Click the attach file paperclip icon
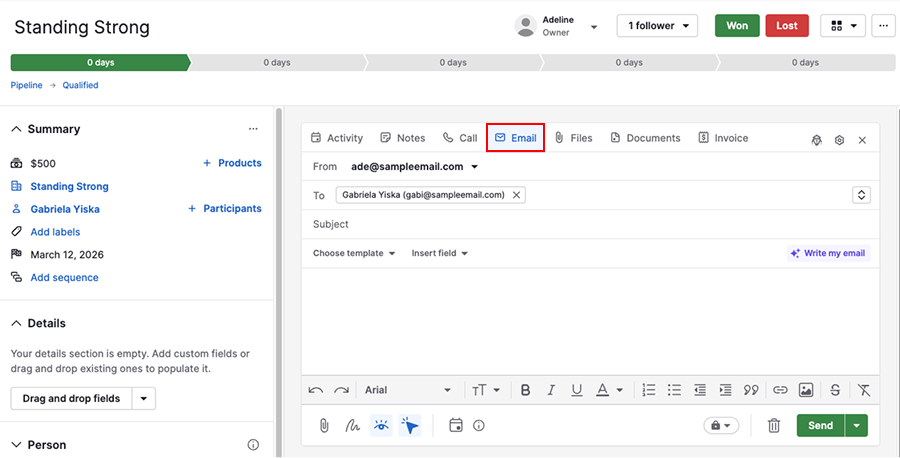 [324, 426]
